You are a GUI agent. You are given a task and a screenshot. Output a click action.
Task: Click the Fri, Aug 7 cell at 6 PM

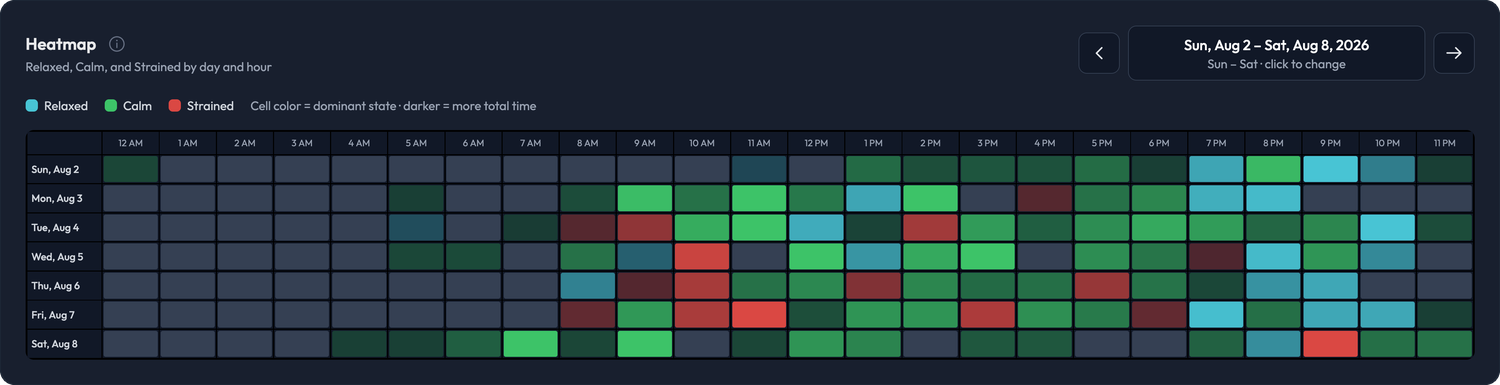coord(1160,315)
